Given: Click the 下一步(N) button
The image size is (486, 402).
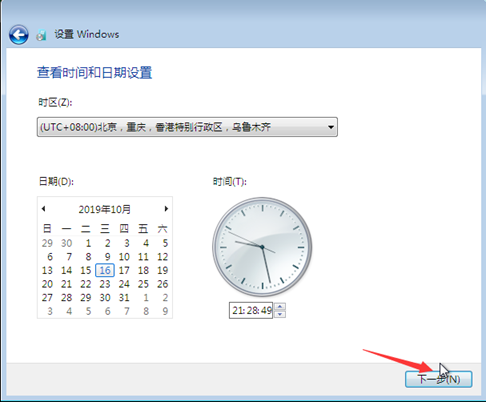Looking at the screenshot, I should tap(438, 379).
